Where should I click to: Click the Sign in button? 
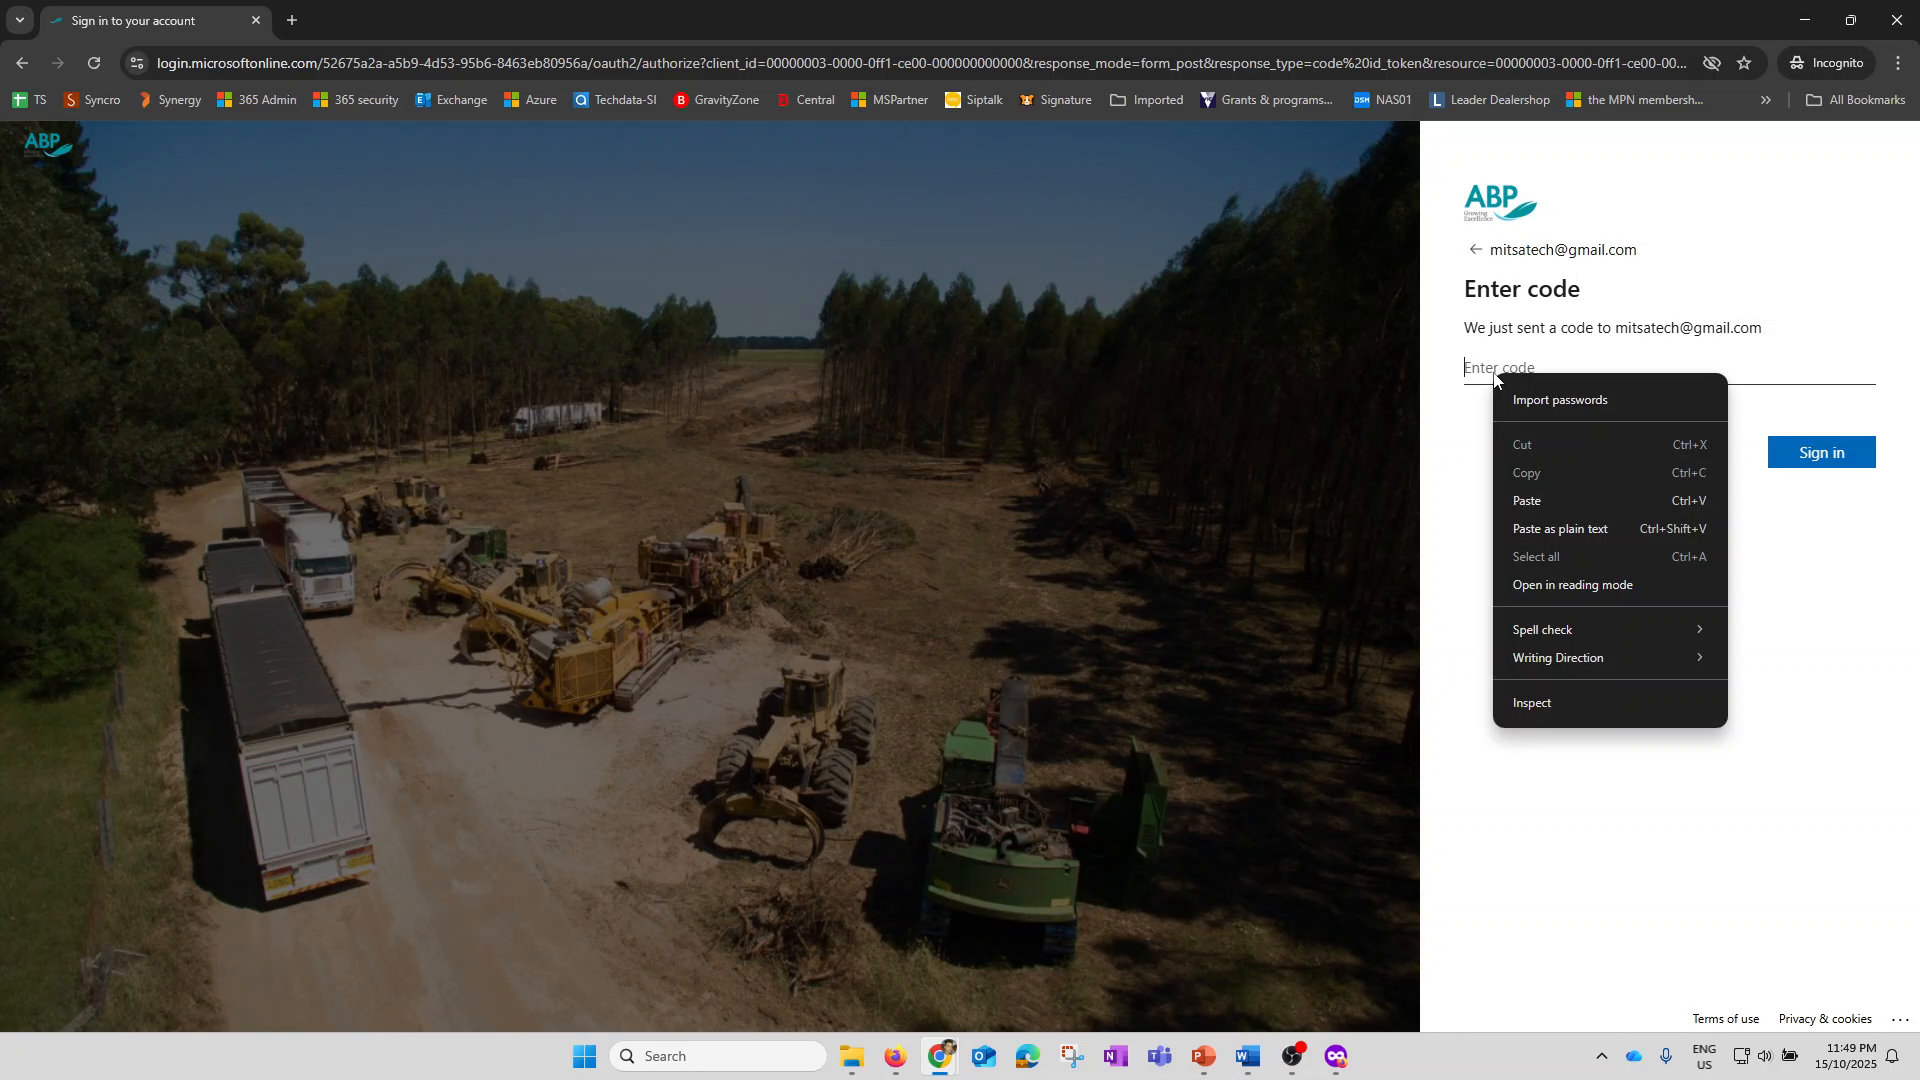click(x=1820, y=452)
